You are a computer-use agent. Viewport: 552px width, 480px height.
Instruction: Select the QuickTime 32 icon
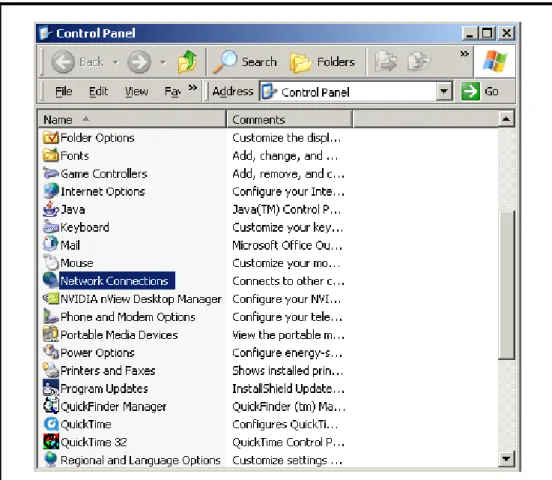click(x=51, y=442)
